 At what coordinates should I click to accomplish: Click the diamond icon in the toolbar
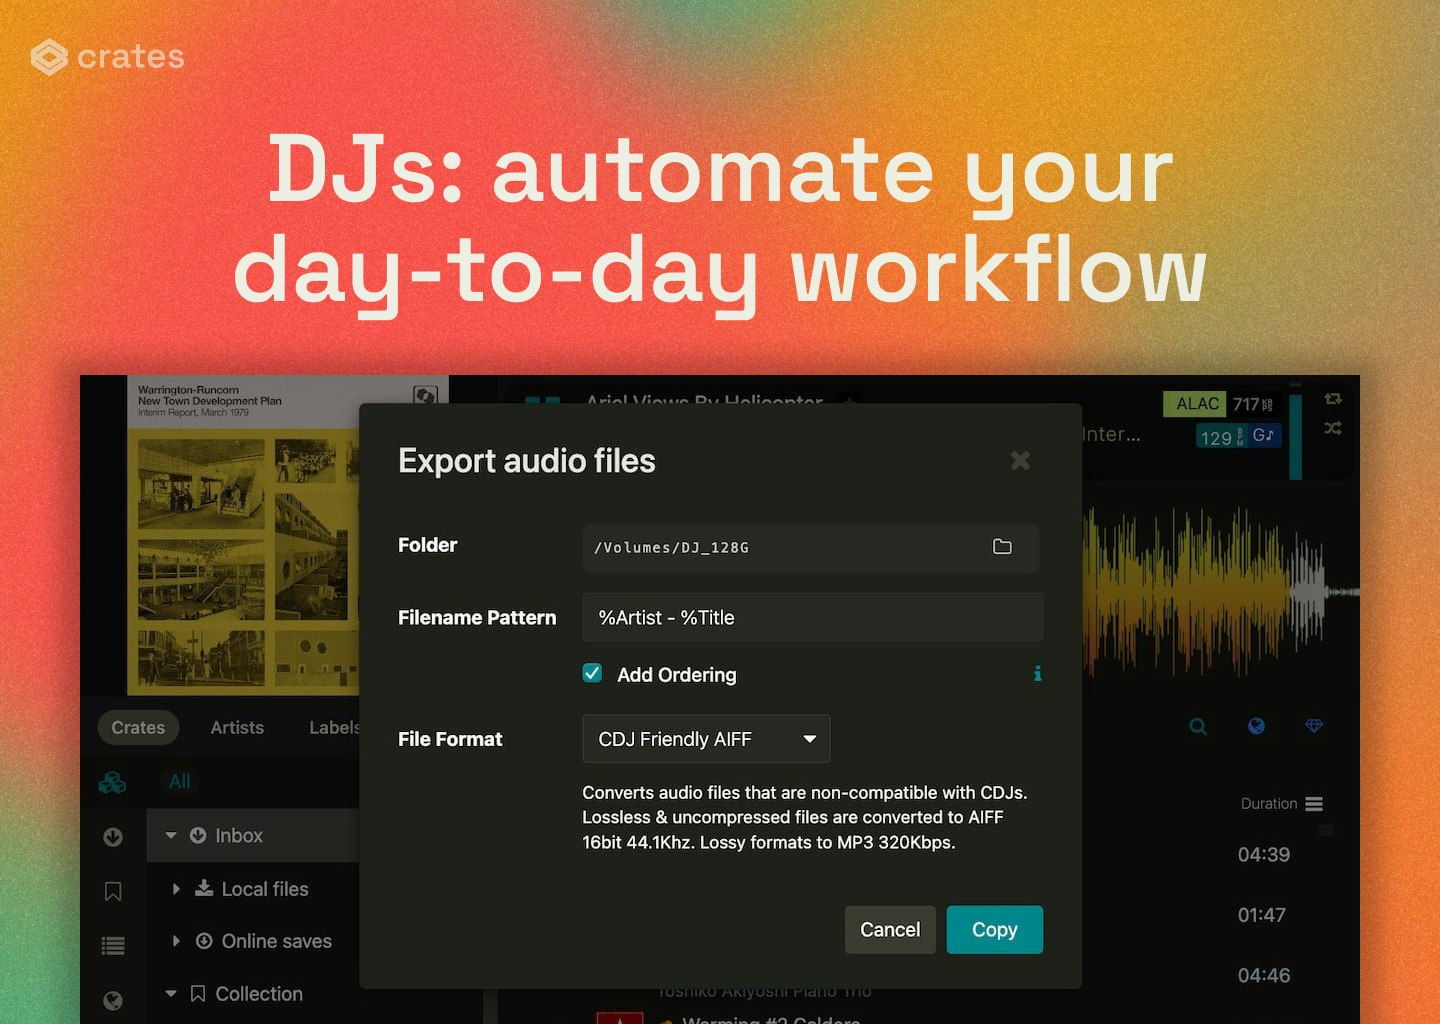click(1314, 726)
